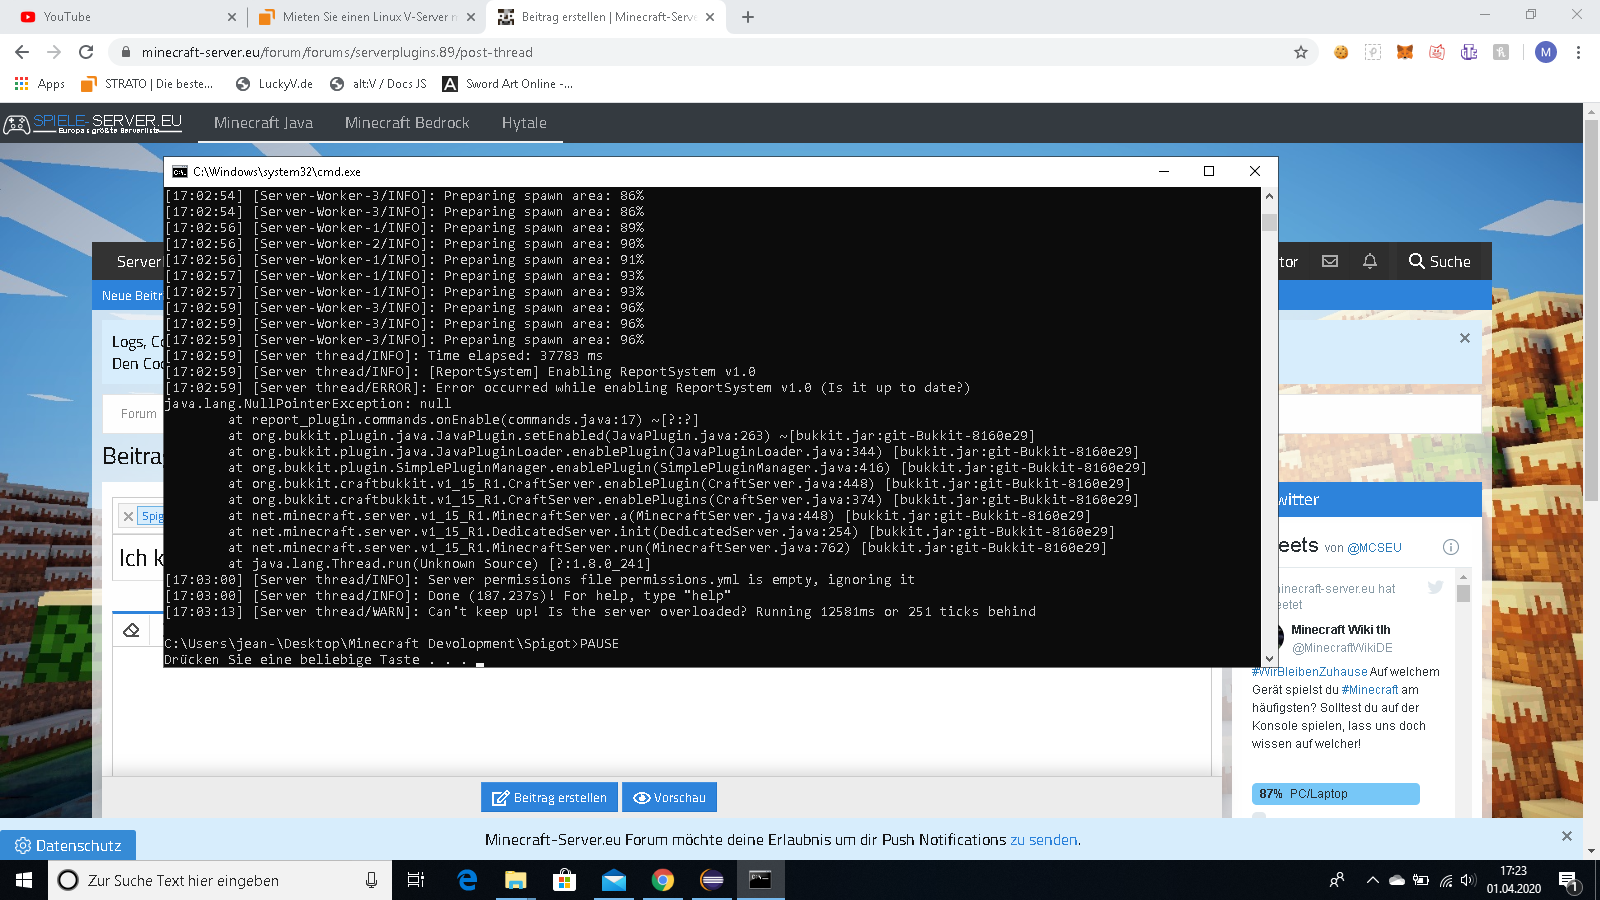The width and height of the screenshot is (1600, 900).
Task: Open Action Center notifications icon
Action: click(1568, 881)
